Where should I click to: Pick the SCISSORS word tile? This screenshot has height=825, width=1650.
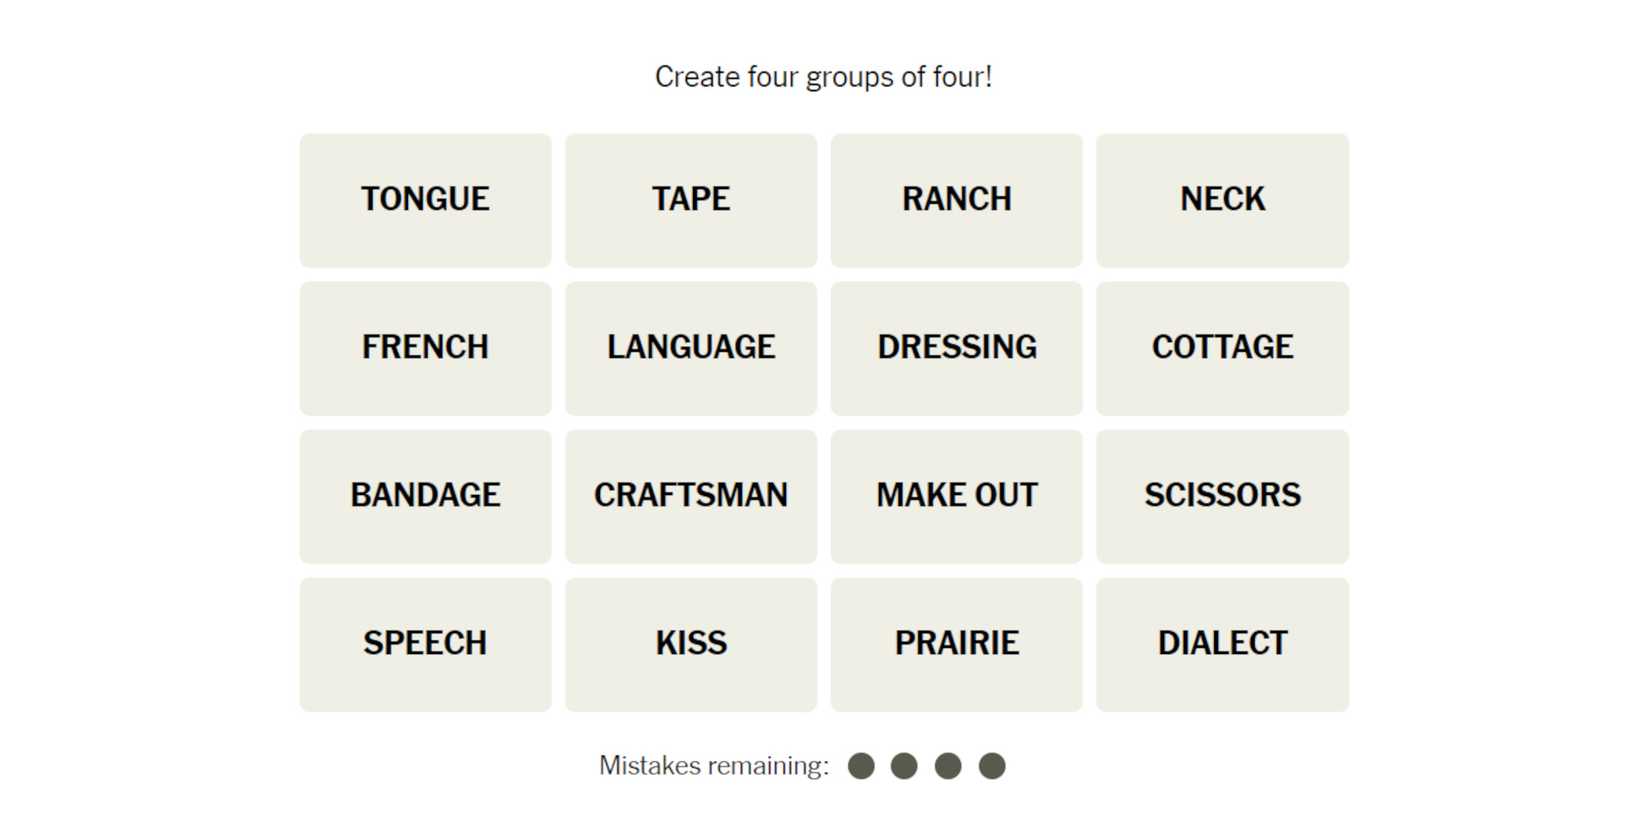(1222, 496)
